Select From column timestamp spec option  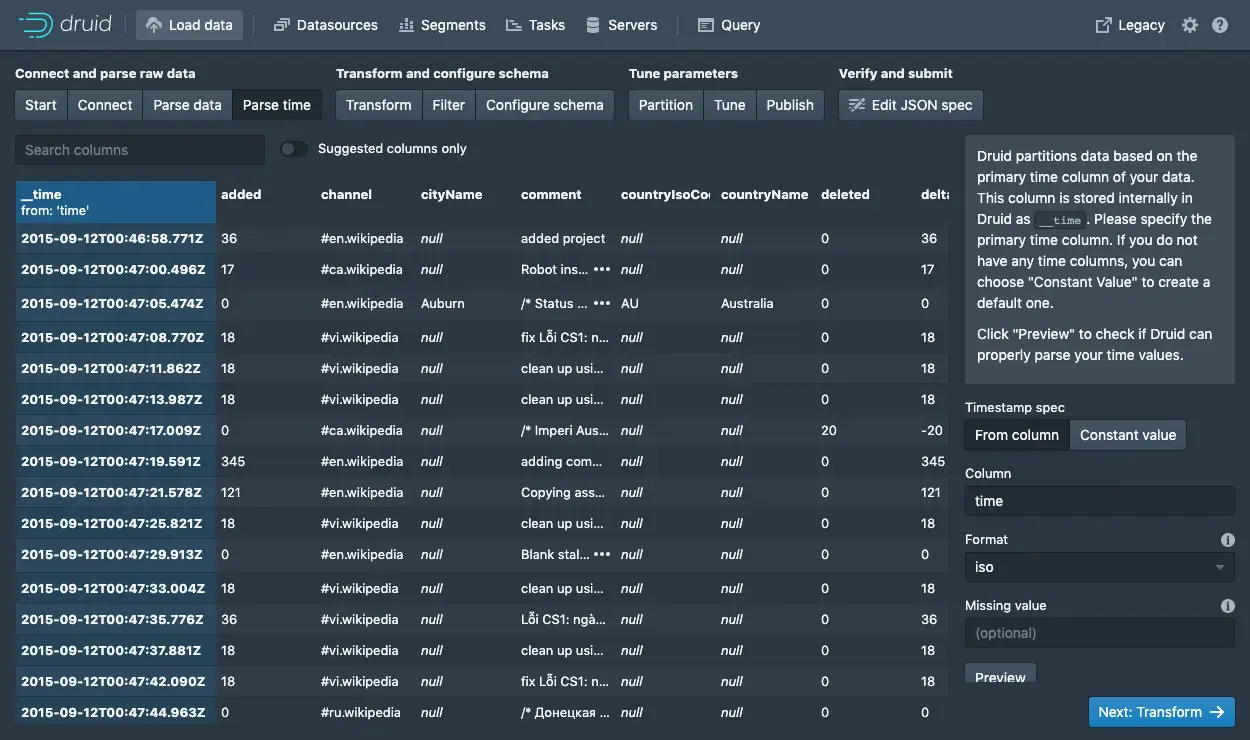(1017, 435)
